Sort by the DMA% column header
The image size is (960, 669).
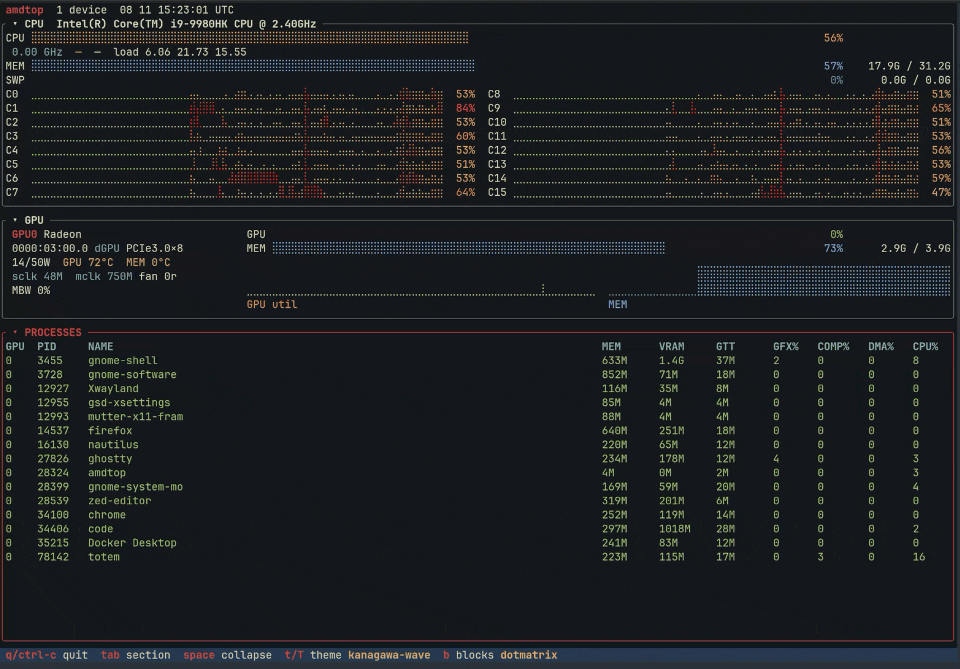[x=881, y=346]
